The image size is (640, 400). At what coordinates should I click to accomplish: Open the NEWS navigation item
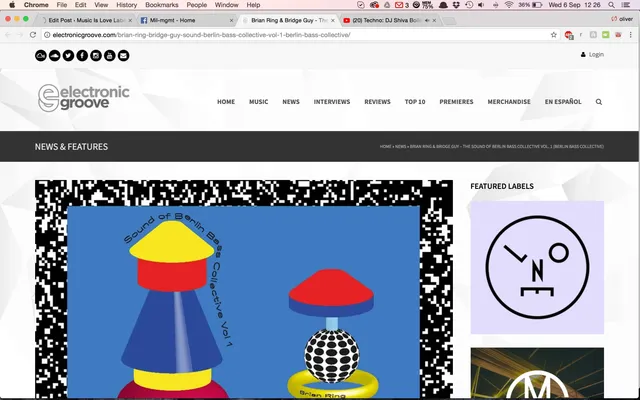click(x=291, y=102)
